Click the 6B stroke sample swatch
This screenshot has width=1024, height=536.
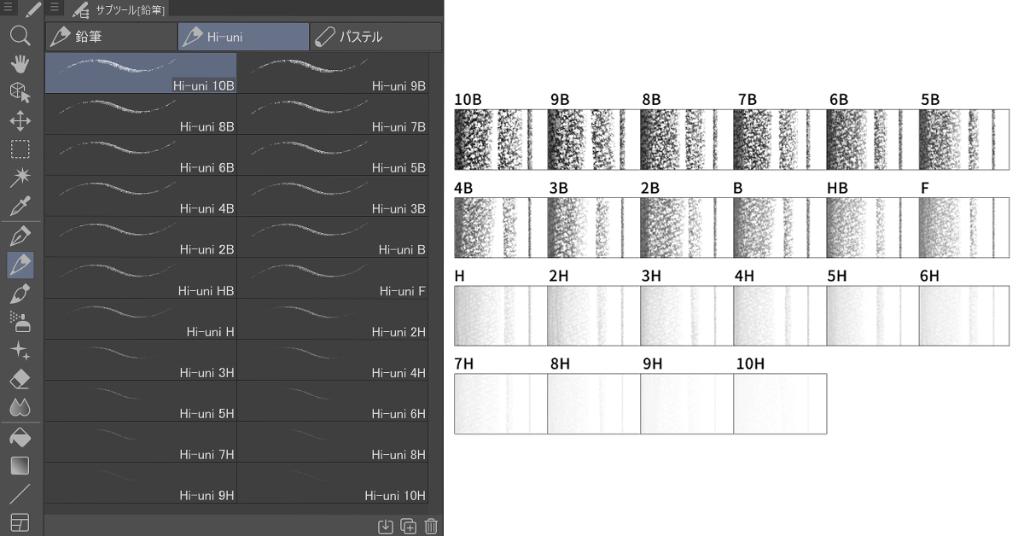[x=872, y=140]
